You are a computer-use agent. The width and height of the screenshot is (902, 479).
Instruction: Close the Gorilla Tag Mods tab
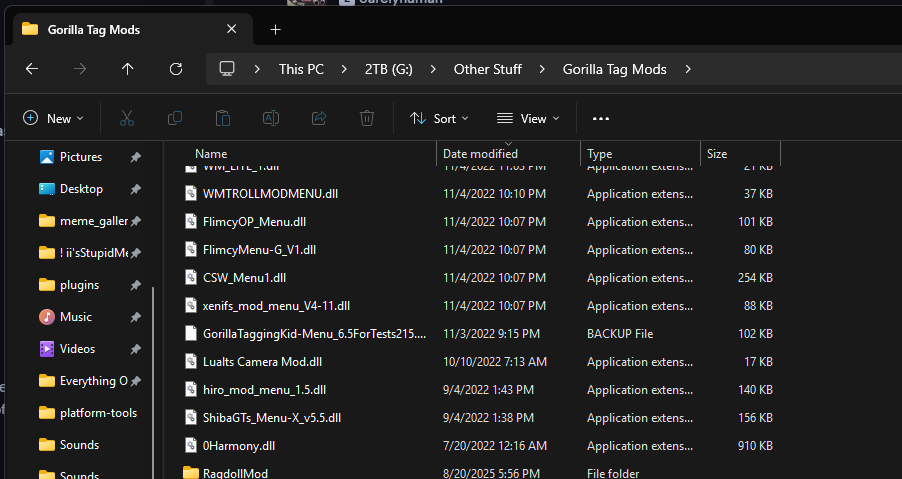pyautogui.click(x=231, y=29)
